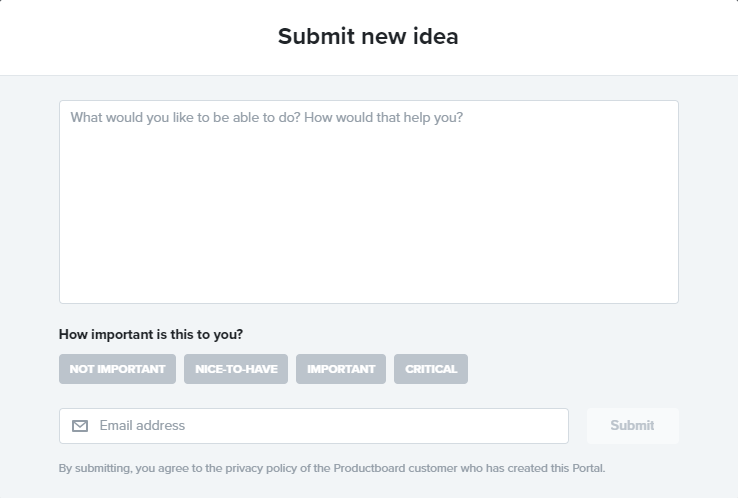Click the word 'Portal' ending the disclaimer
The image size is (738, 498).
coord(588,468)
